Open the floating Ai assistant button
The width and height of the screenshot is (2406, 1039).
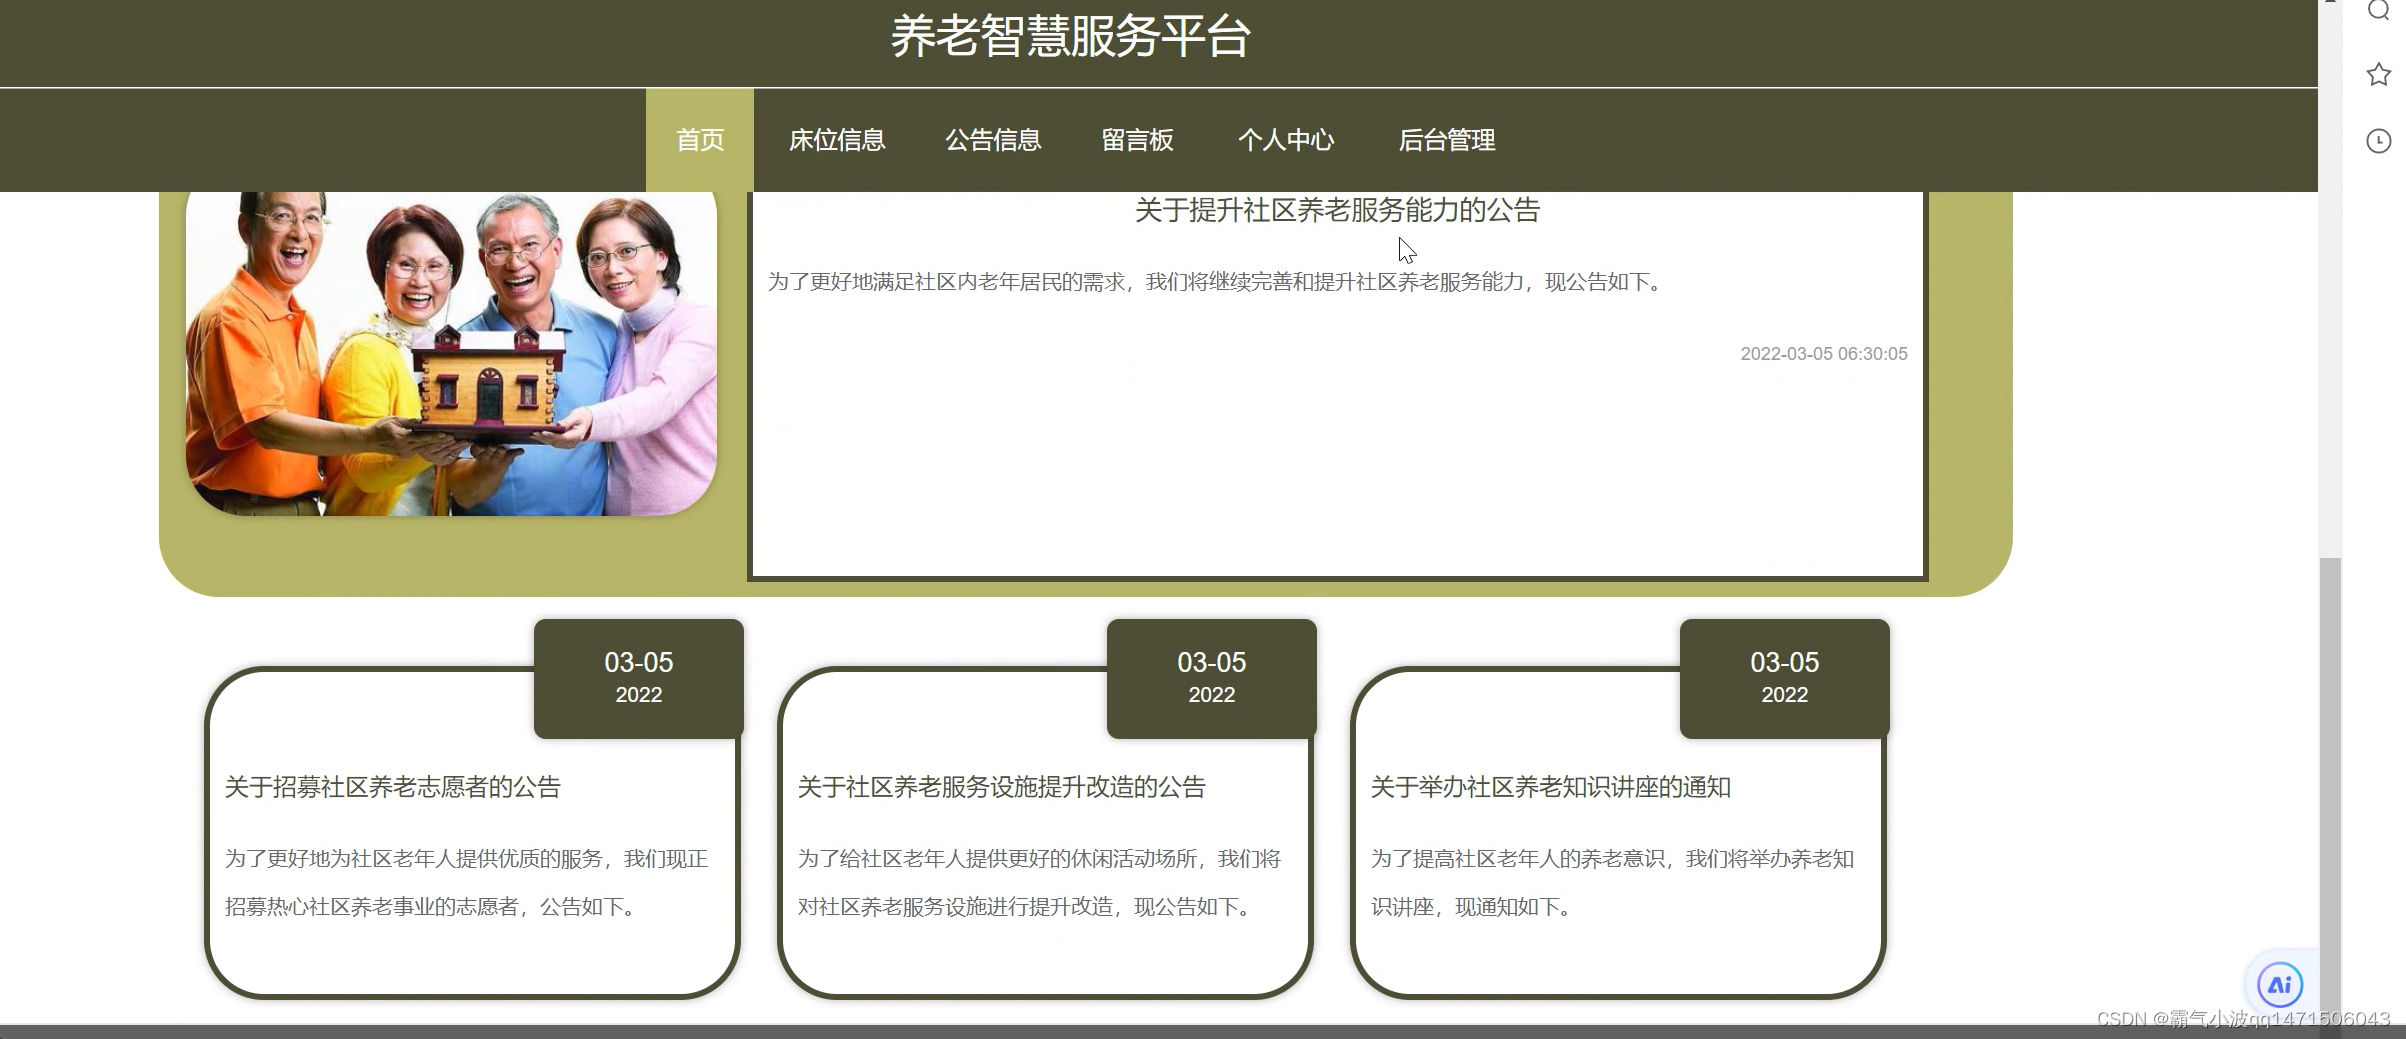coord(2280,985)
